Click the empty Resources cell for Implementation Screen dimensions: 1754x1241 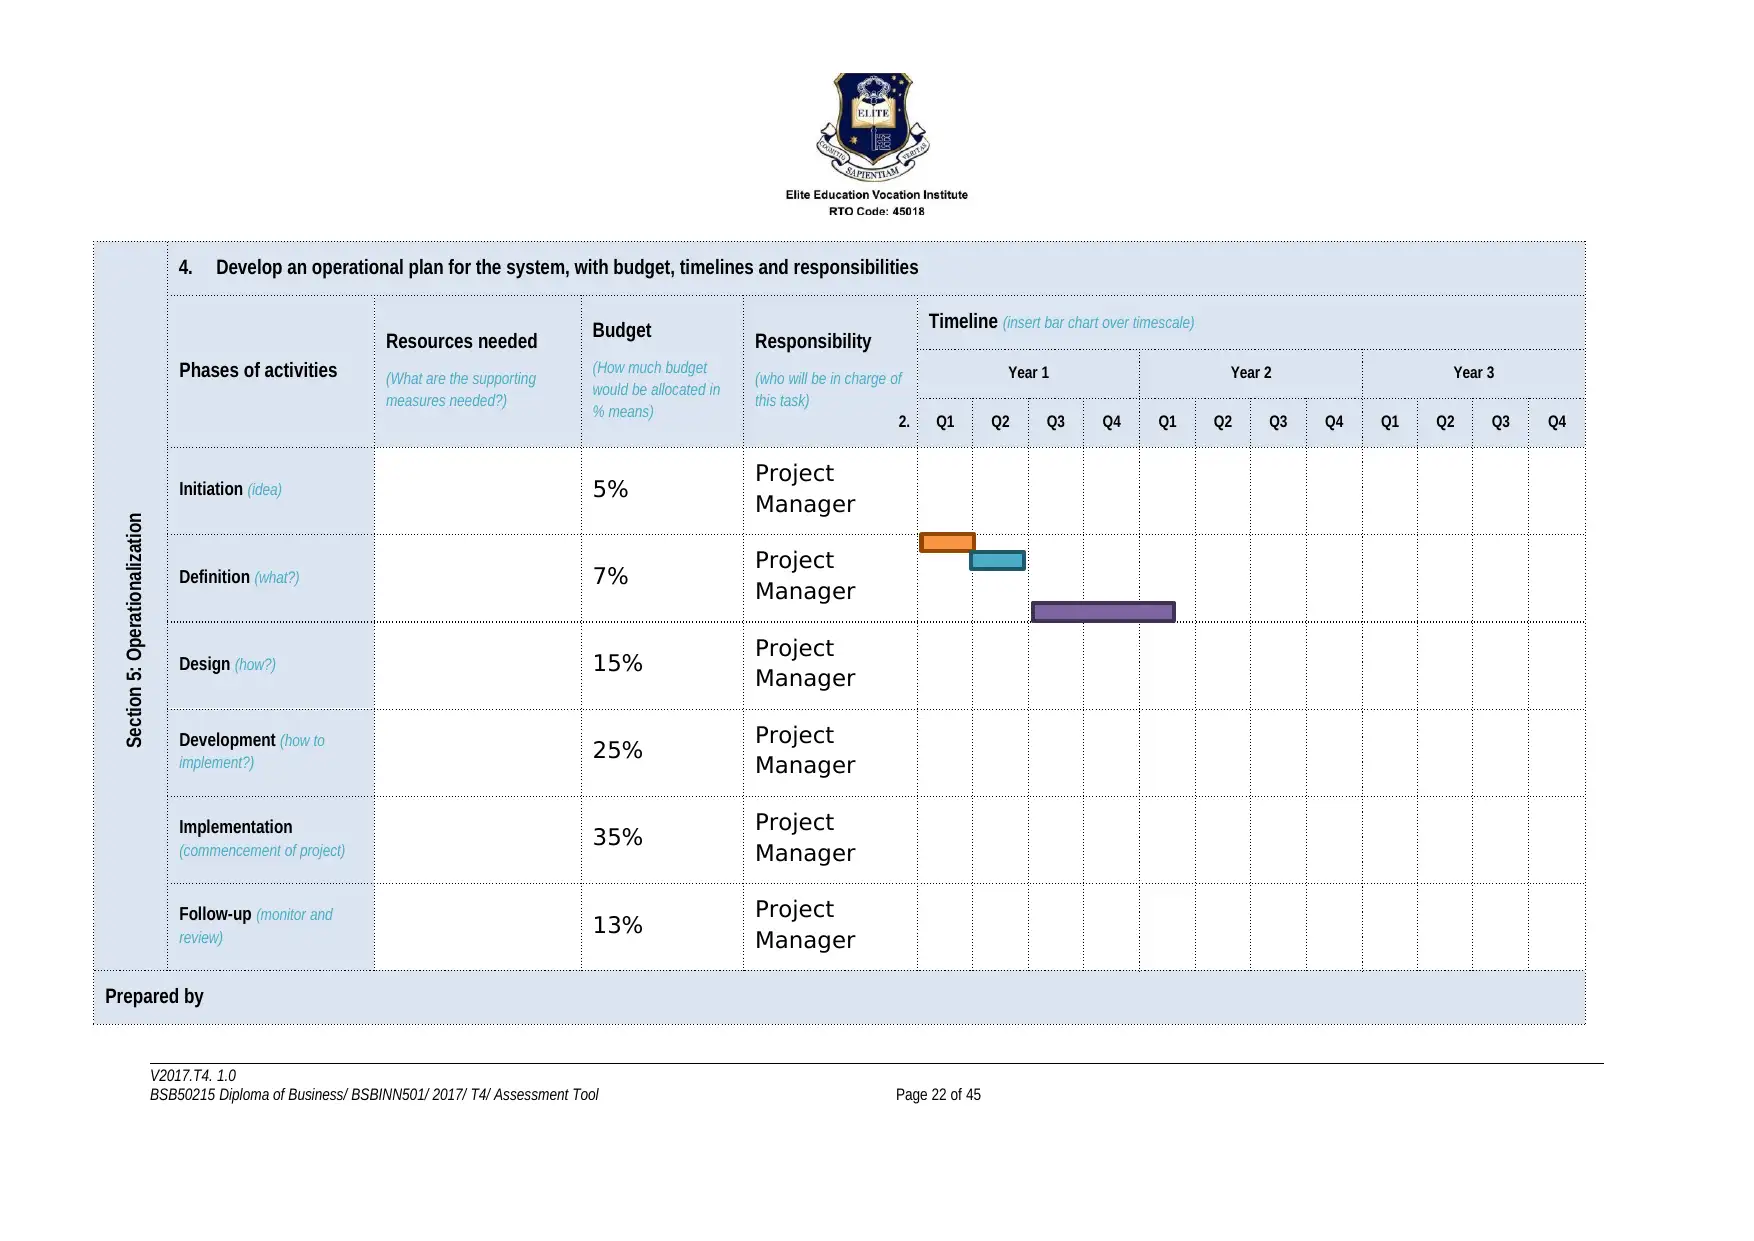coord(478,839)
